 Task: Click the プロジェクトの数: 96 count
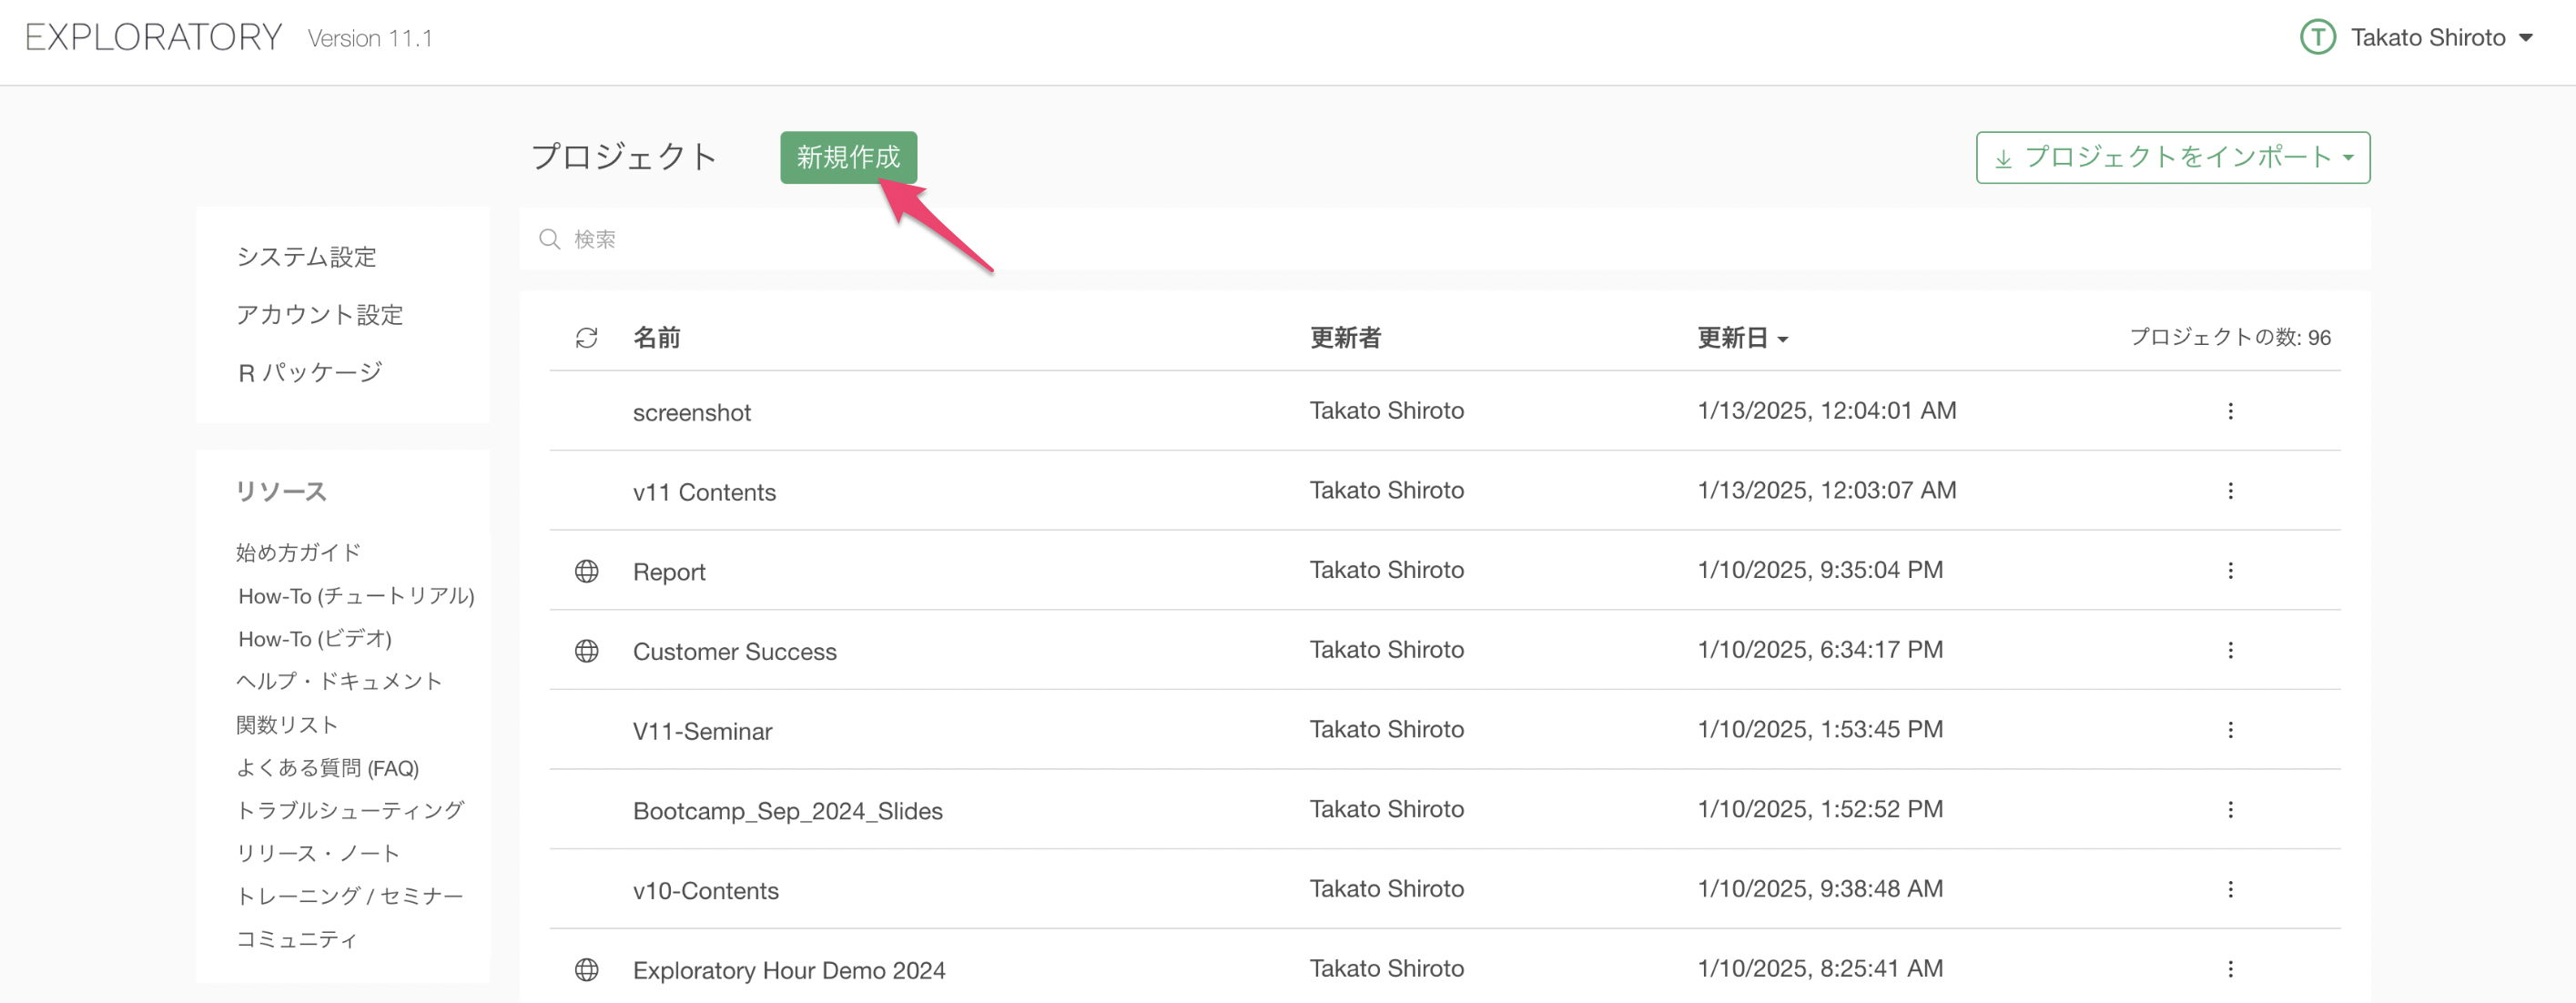(x=2230, y=337)
